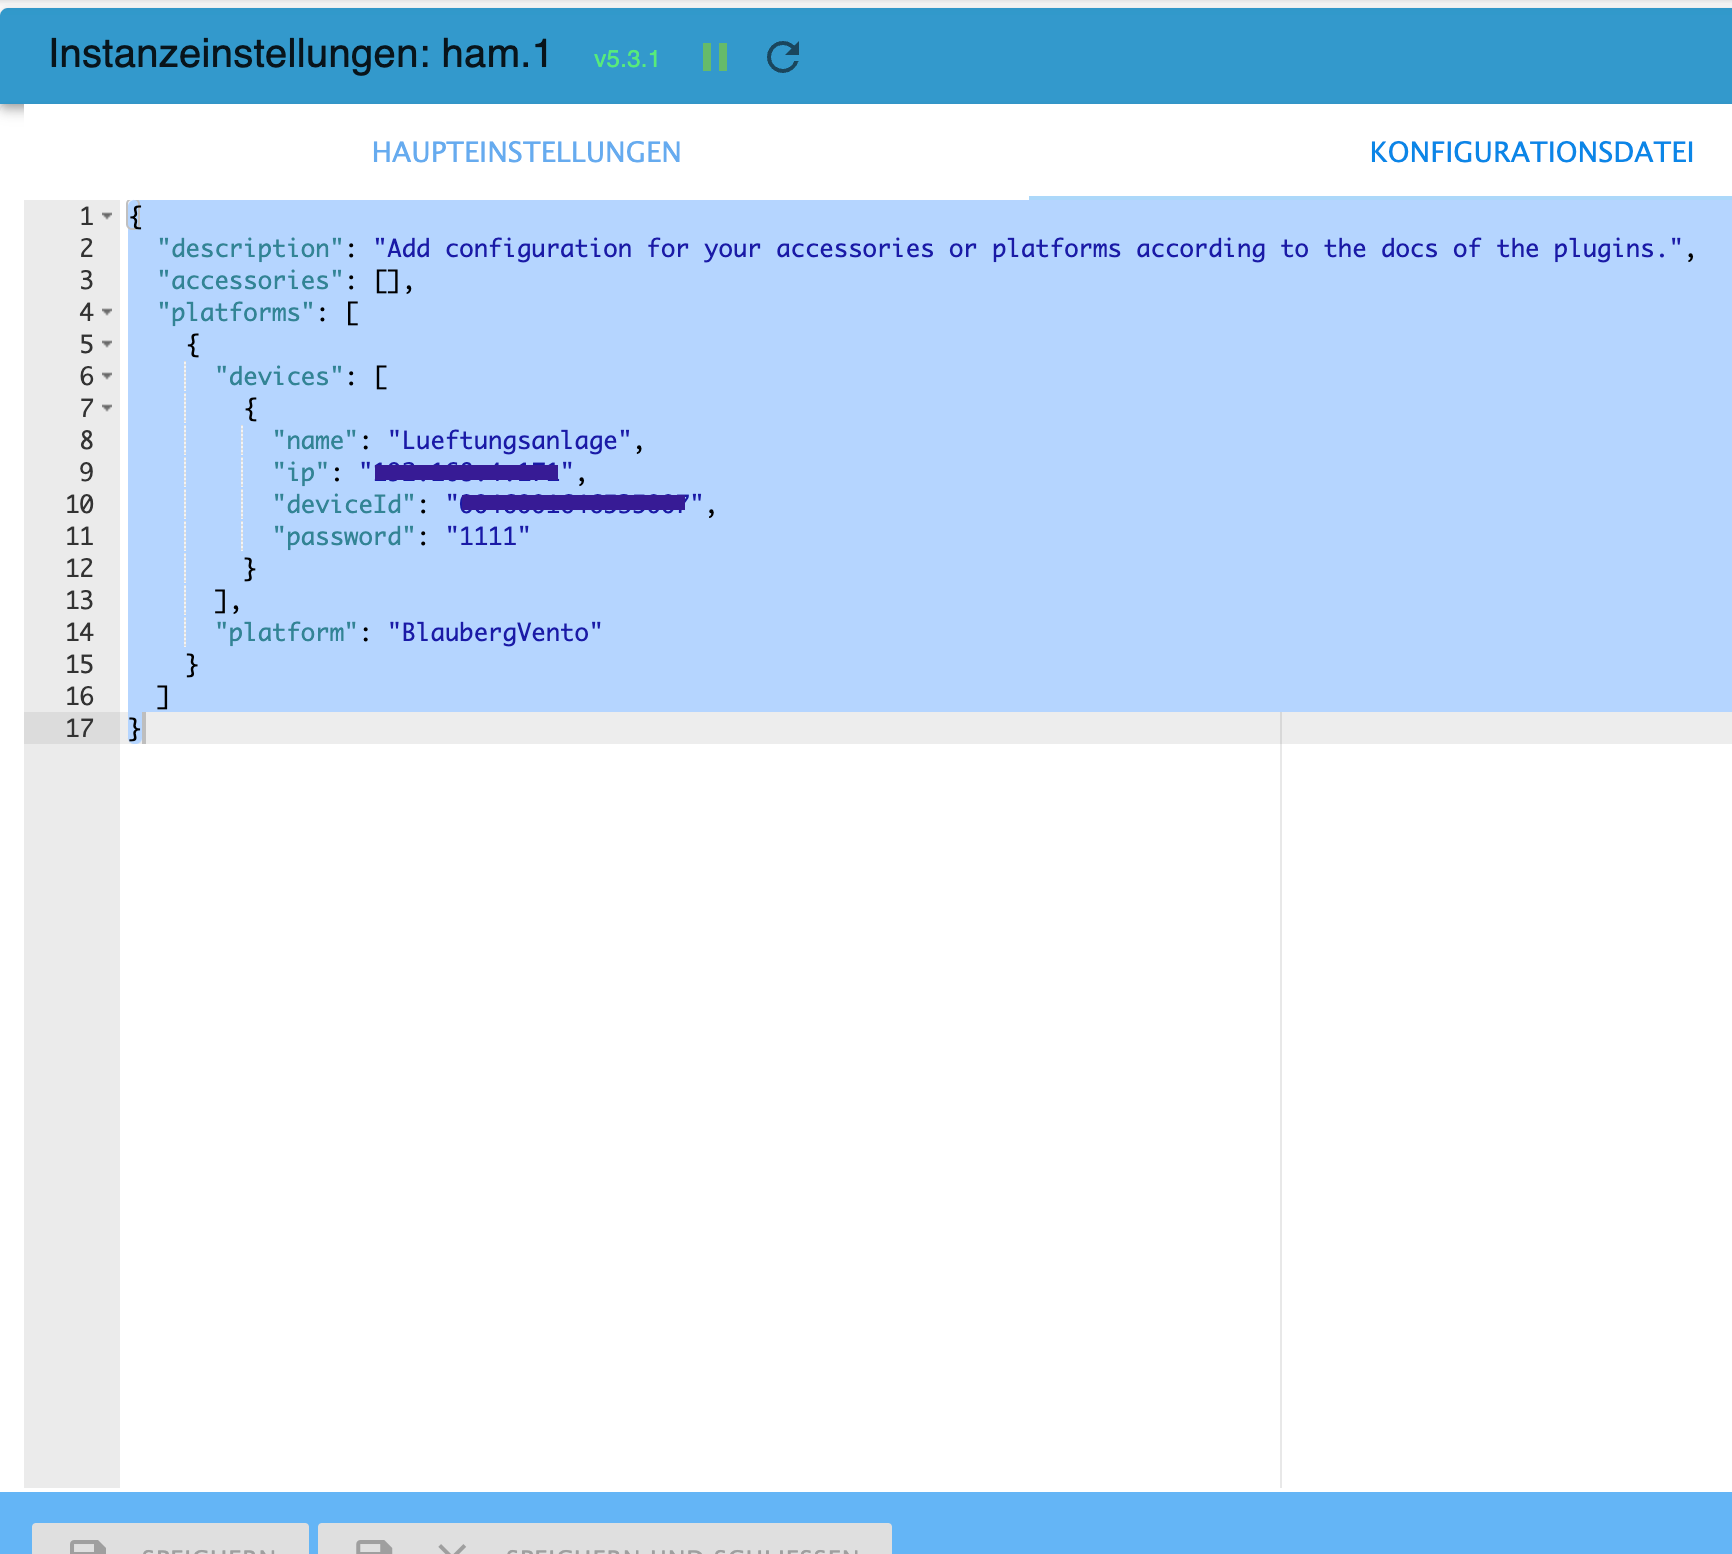The image size is (1732, 1554).
Task: Click line number 17 in the gutter
Action: tap(80, 728)
